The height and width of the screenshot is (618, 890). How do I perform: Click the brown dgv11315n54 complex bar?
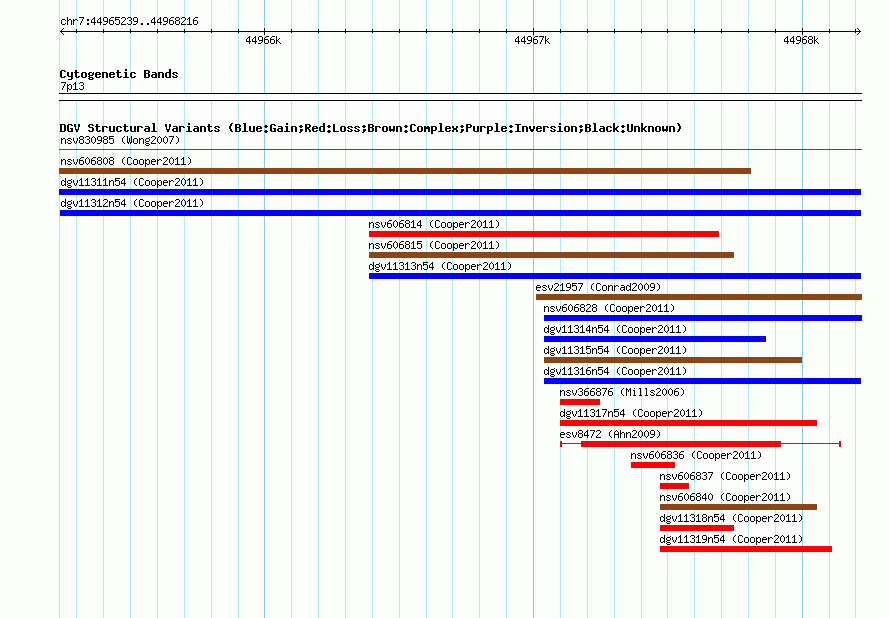[673, 360]
